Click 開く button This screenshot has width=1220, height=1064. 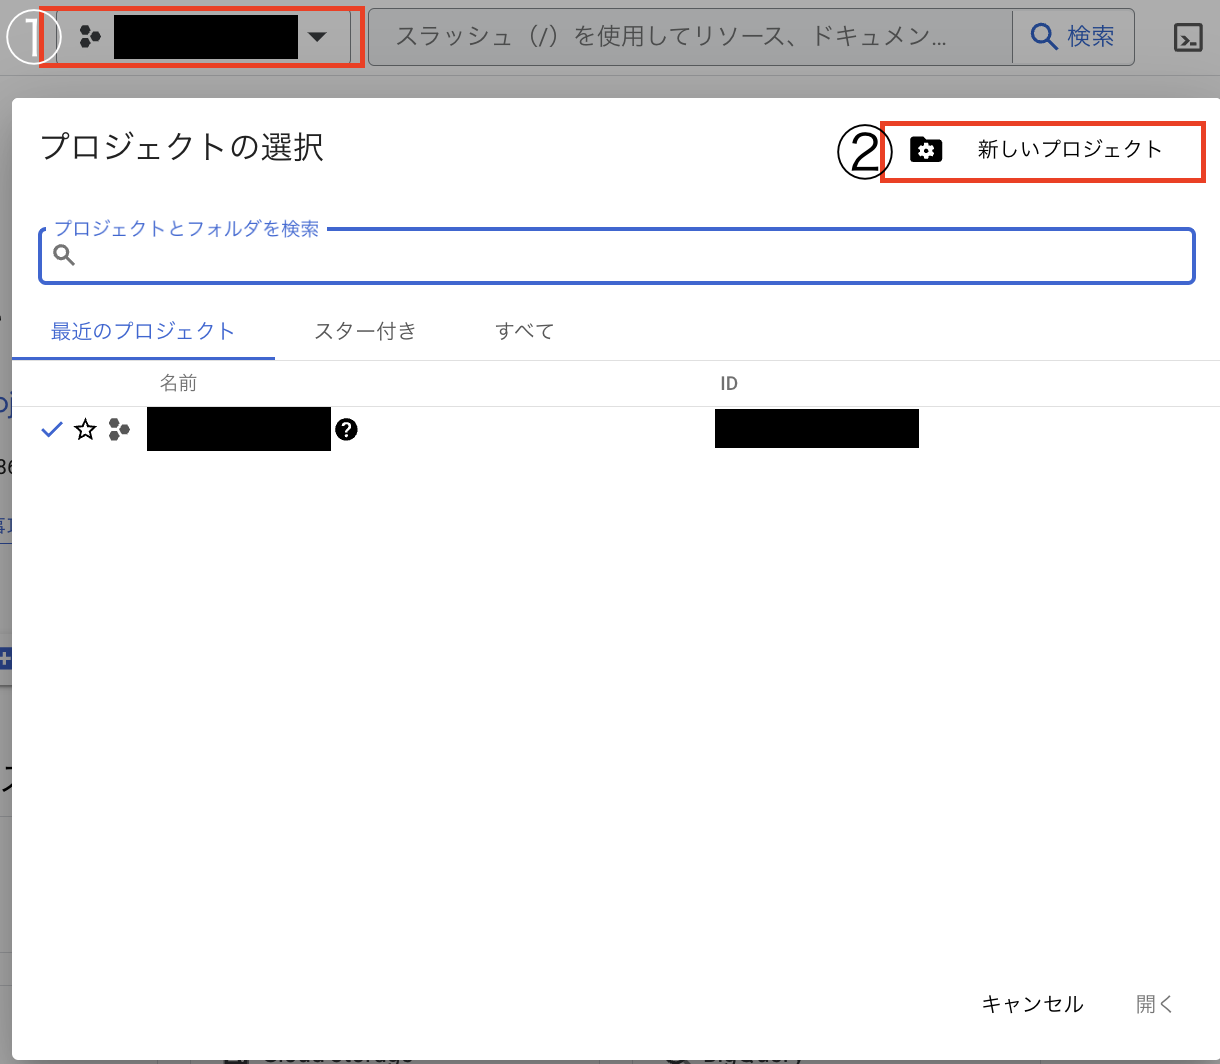[1155, 1004]
